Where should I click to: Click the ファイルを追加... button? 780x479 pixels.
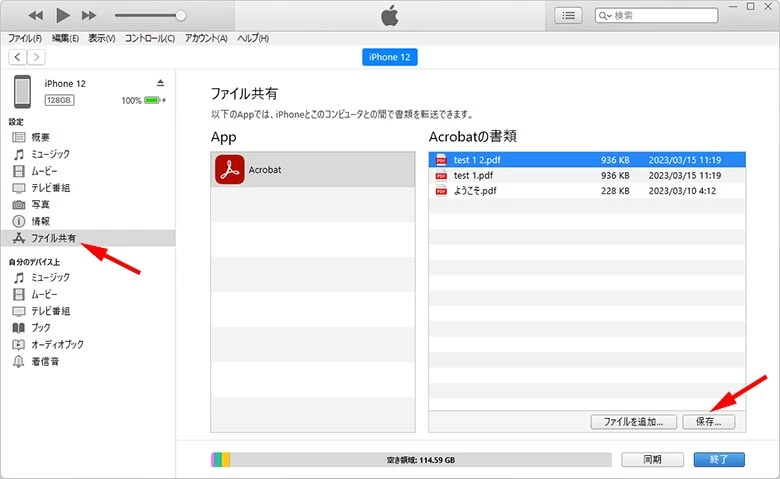634,422
